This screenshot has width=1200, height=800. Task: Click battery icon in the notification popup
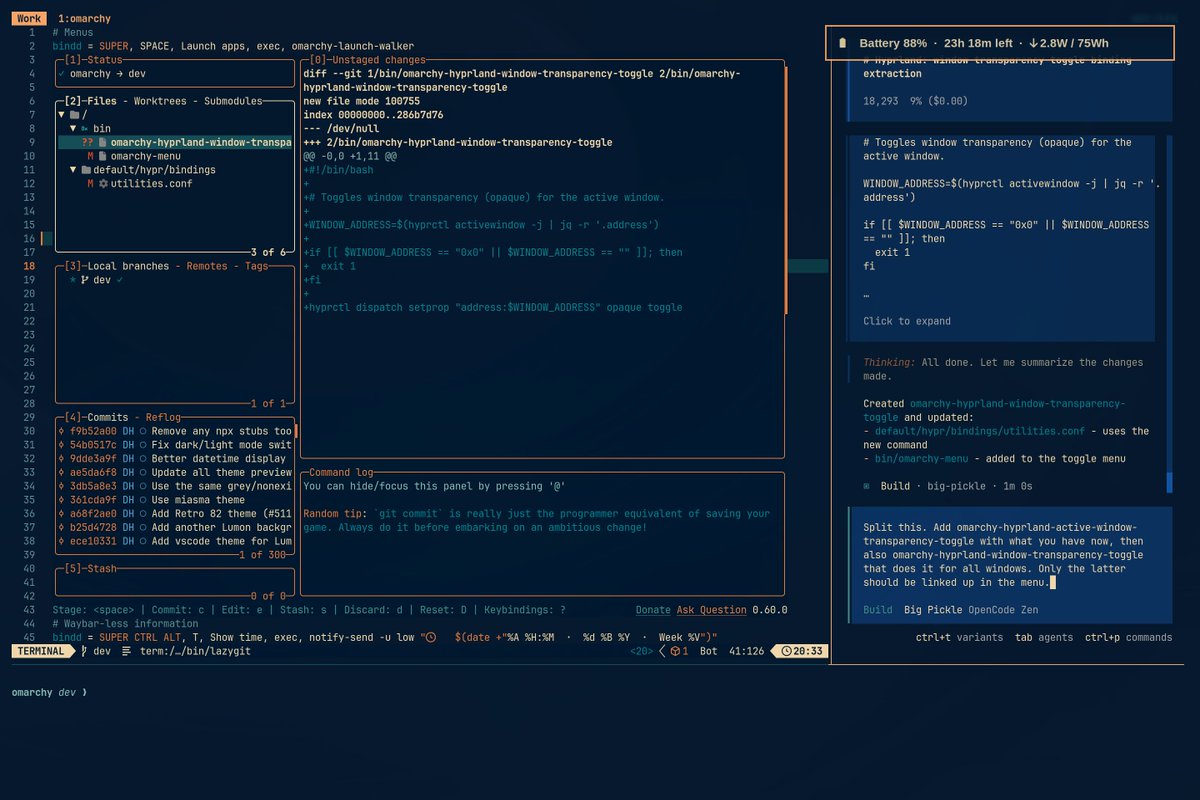(842, 43)
